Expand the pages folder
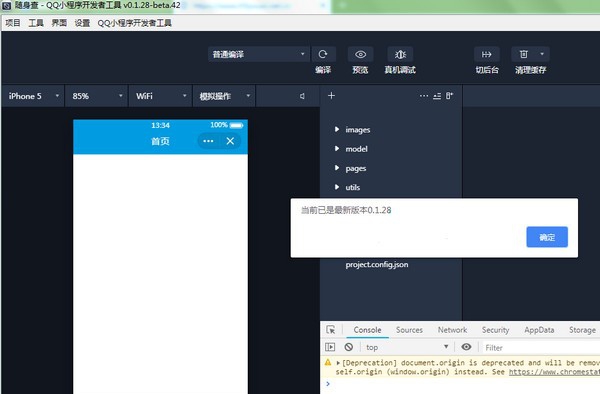This screenshot has width=600, height=394. point(337,168)
